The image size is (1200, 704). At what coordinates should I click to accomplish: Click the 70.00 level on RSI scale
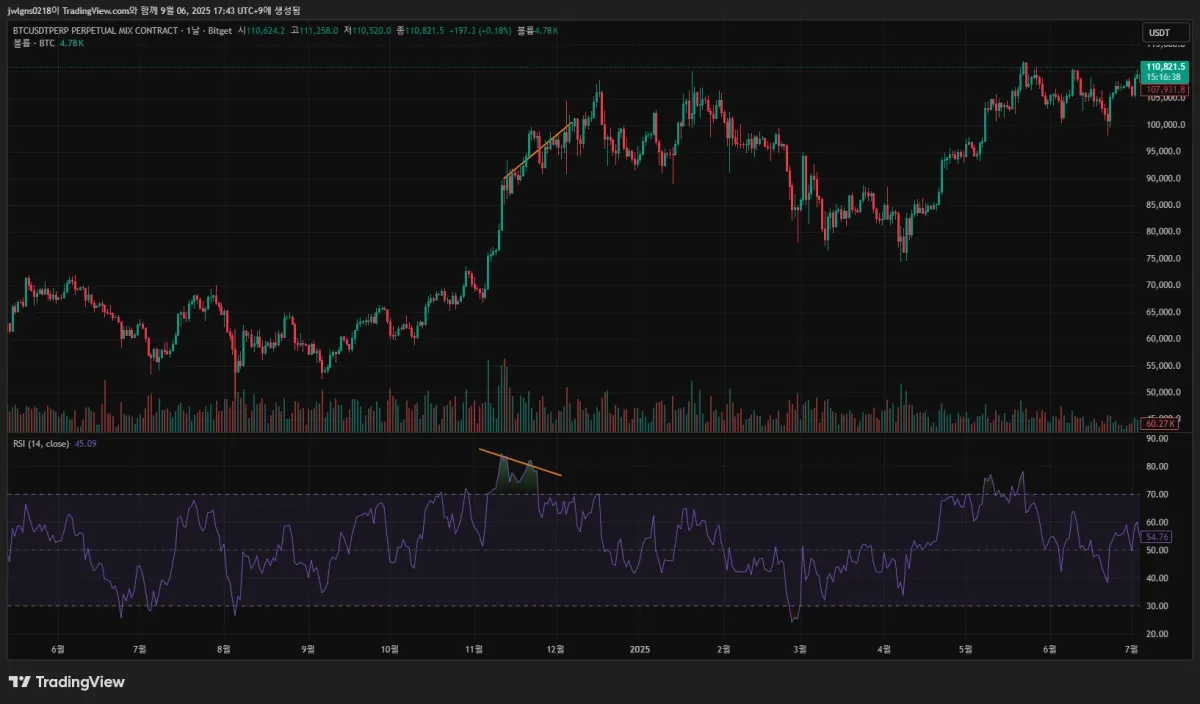[x=1158, y=494]
